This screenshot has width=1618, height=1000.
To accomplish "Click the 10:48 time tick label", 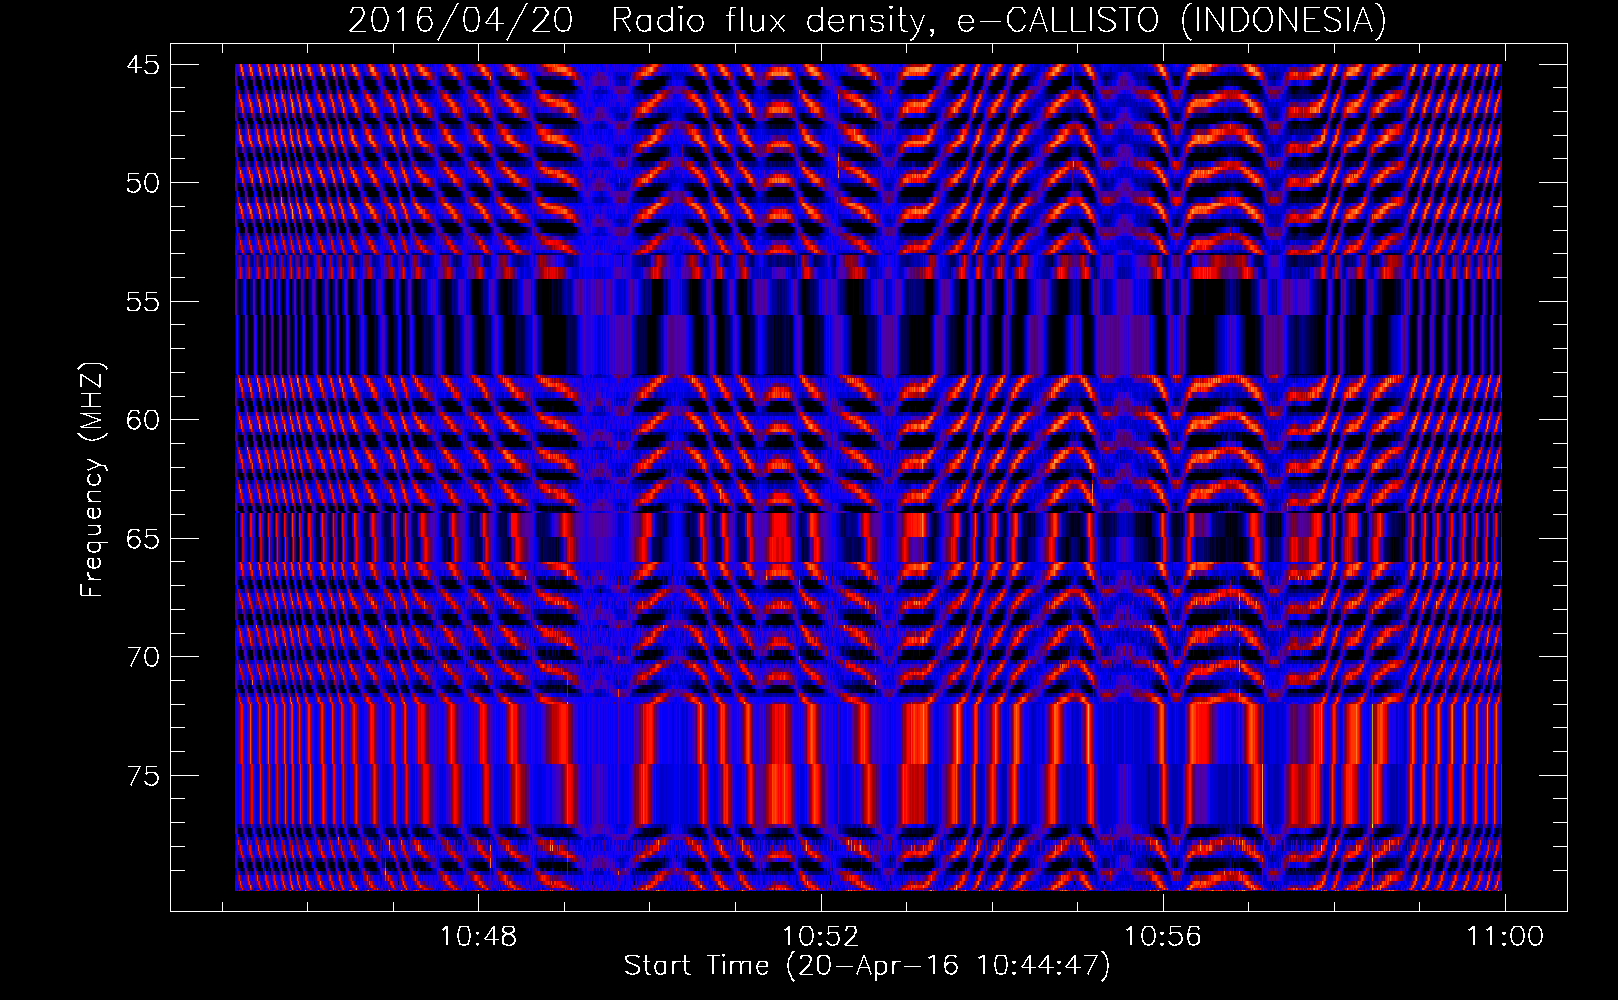I will pos(478,937).
